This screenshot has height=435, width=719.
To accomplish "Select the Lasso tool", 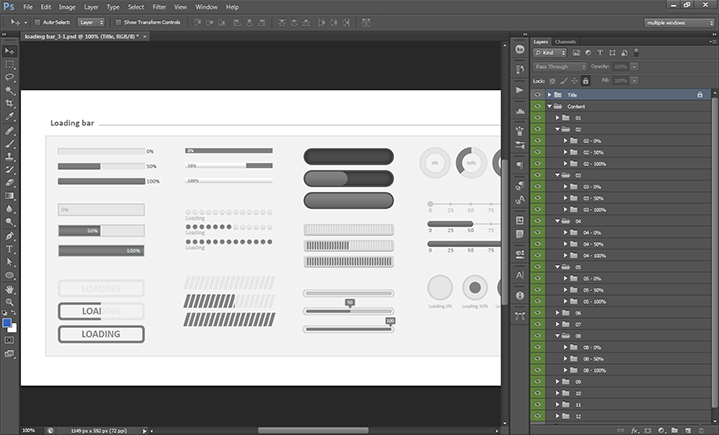I will coord(10,76).
